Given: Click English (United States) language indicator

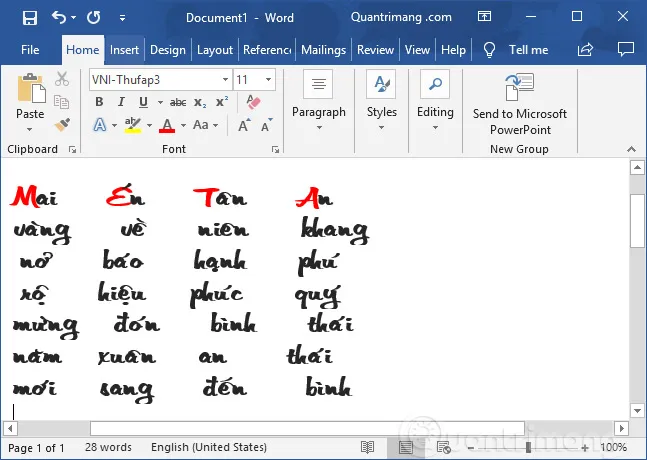Looking at the screenshot, I should (209, 447).
